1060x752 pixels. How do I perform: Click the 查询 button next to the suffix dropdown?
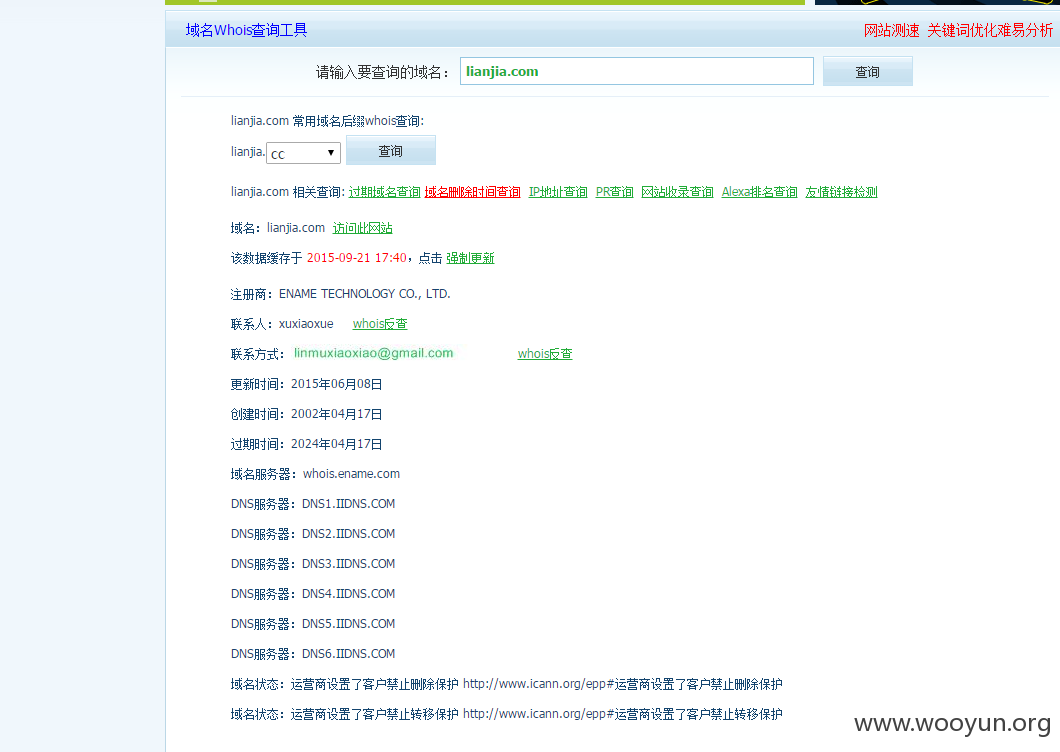[391, 150]
